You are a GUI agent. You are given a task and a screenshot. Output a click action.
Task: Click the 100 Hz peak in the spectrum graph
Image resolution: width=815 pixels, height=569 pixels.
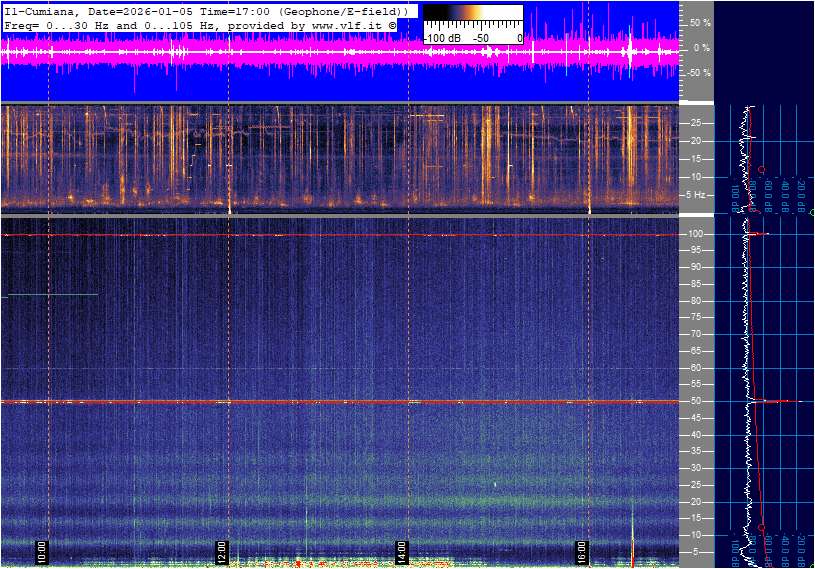(x=762, y=234)
